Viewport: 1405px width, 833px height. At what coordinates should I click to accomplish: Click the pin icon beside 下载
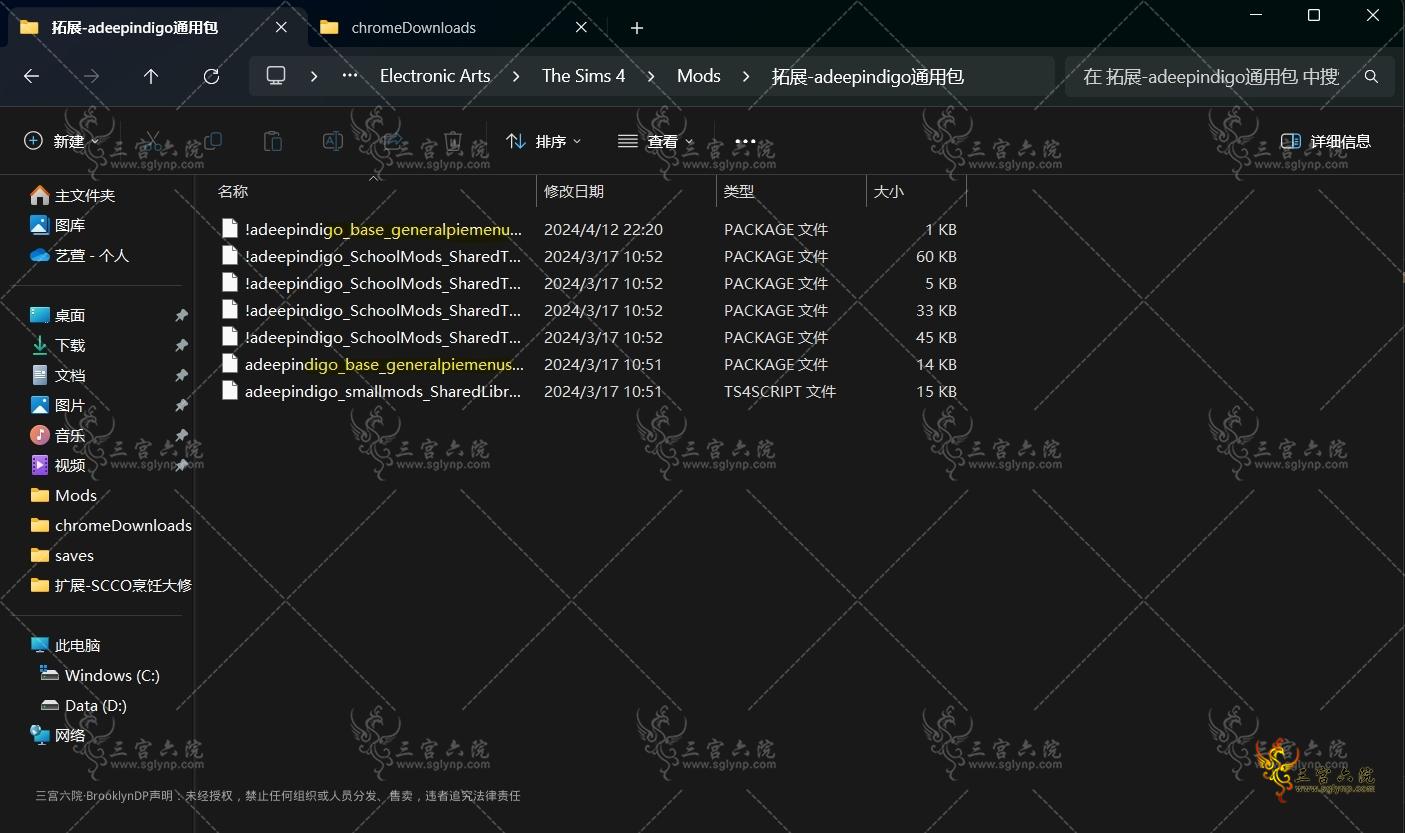[181, 345]
